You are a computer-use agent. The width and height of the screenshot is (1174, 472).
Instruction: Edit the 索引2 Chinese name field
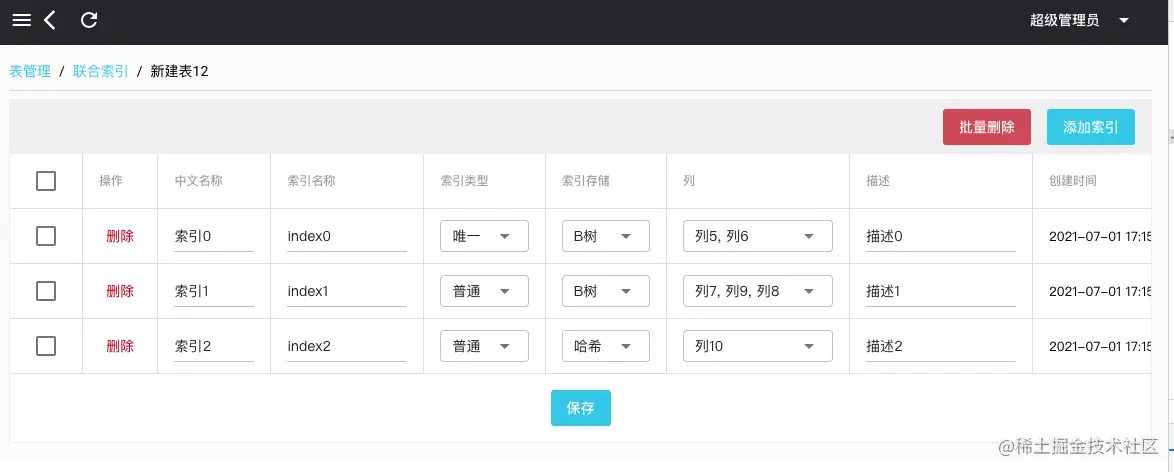pos(214,346)
